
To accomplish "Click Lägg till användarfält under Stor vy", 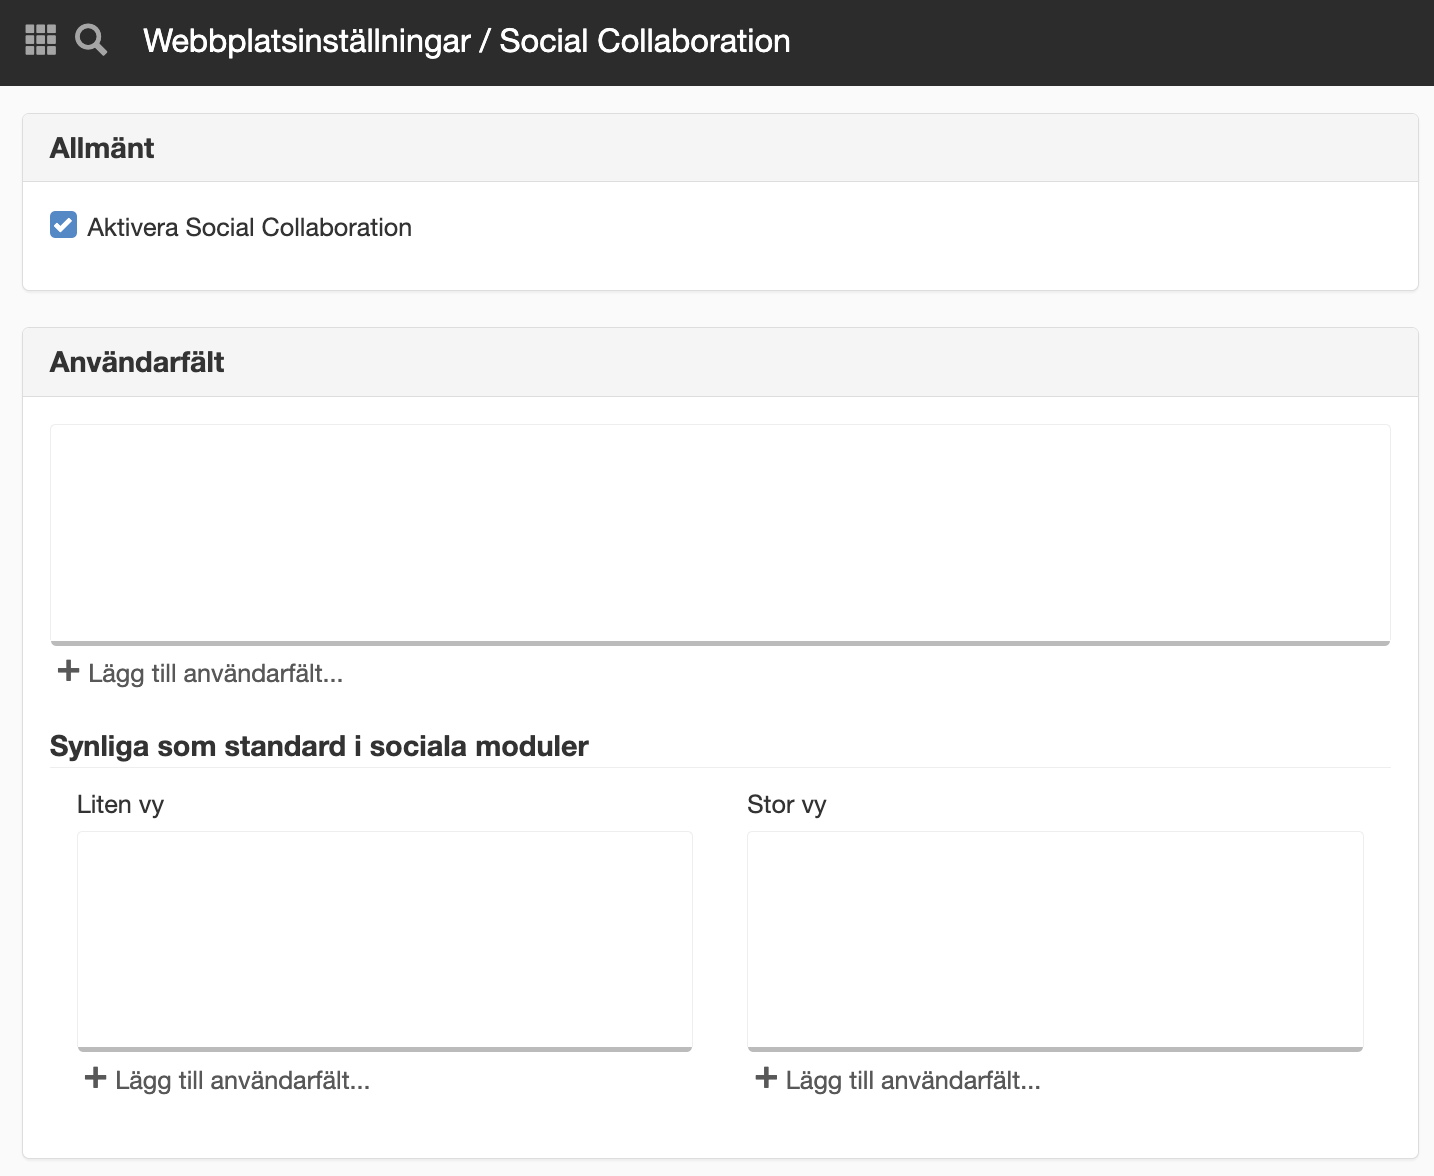I will pos(898,1080).
